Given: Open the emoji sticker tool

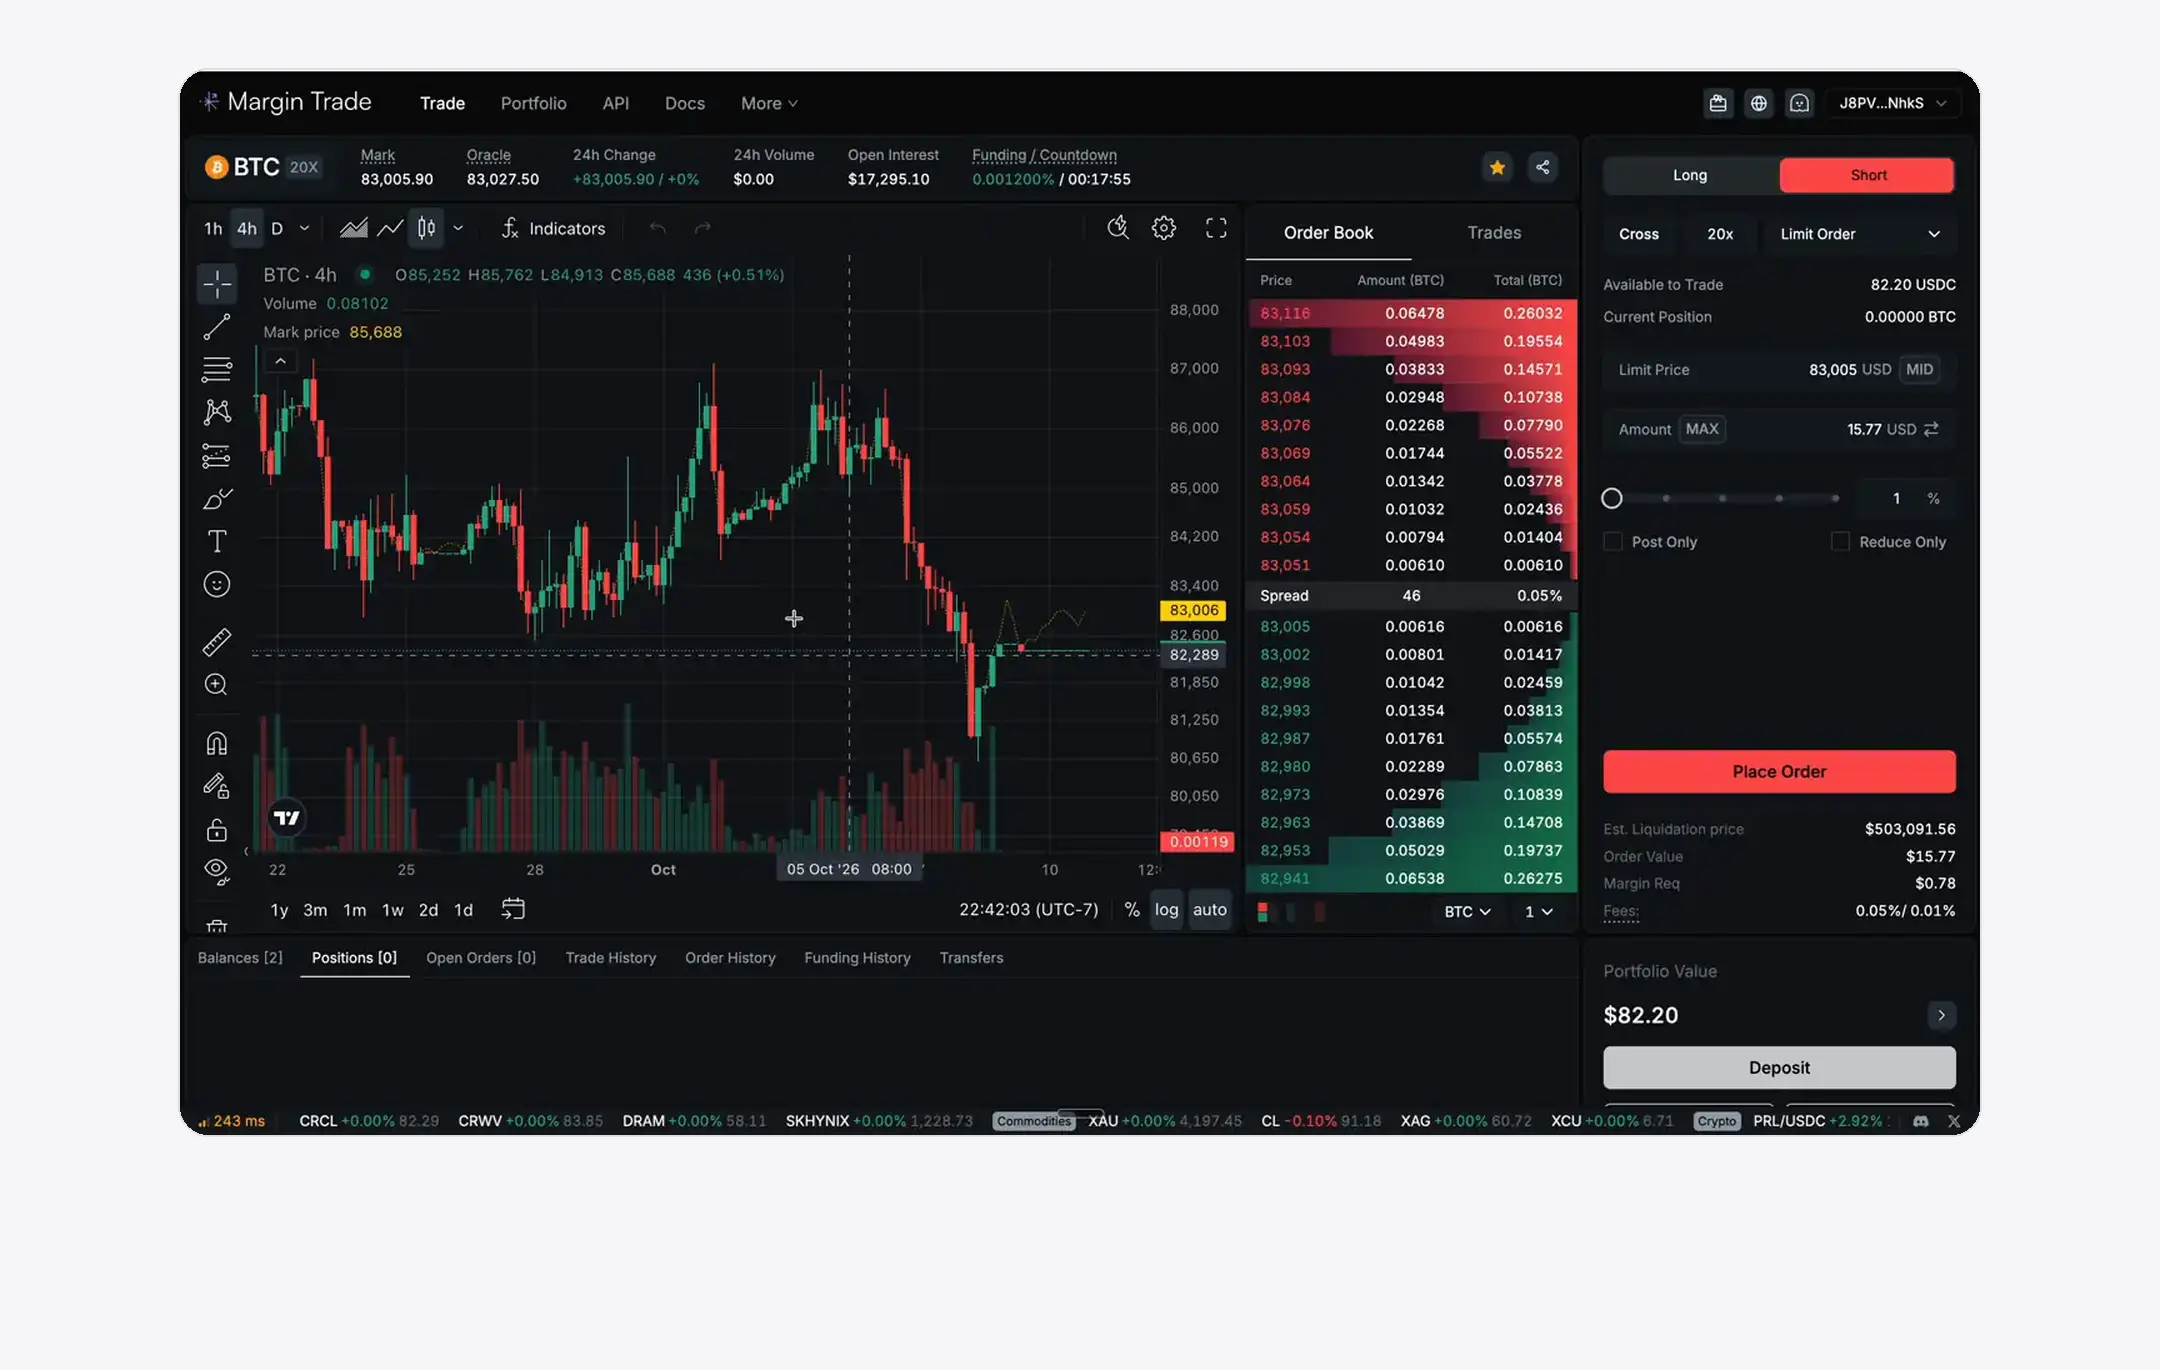Looking at the screenshot, I should click(x=217, y=584).
